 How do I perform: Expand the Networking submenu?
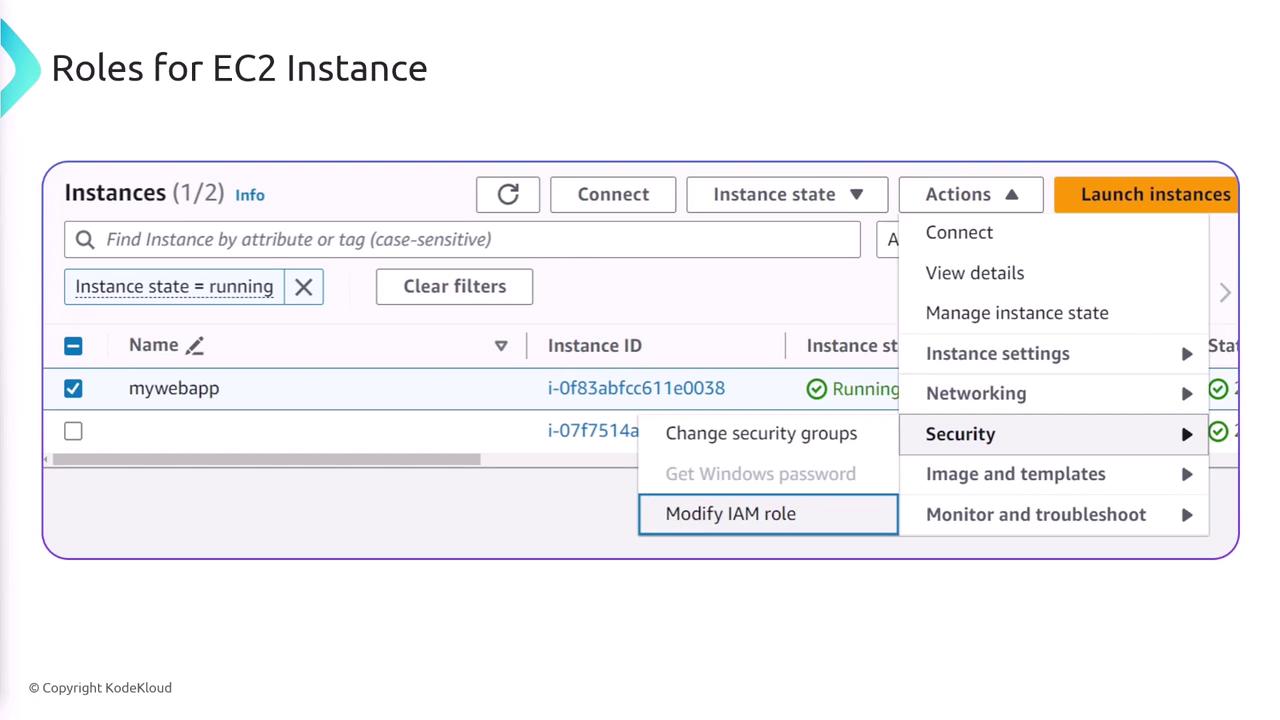pos(1053,394)
